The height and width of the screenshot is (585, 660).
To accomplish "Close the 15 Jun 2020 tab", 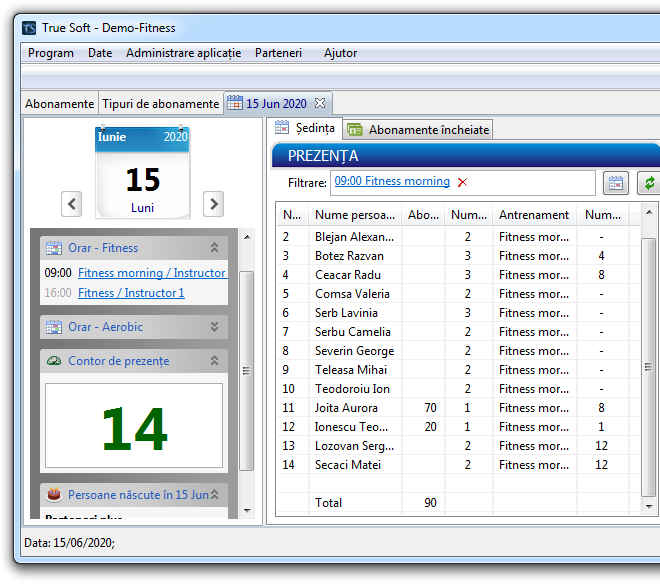I will tap(320, 103).
